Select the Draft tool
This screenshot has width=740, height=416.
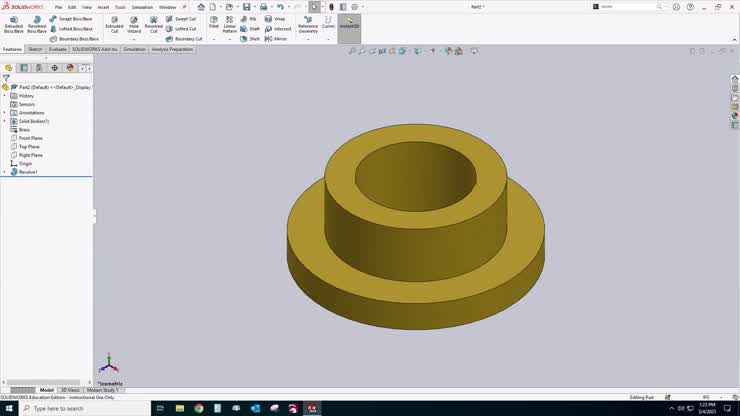click(x=250, y=29)
